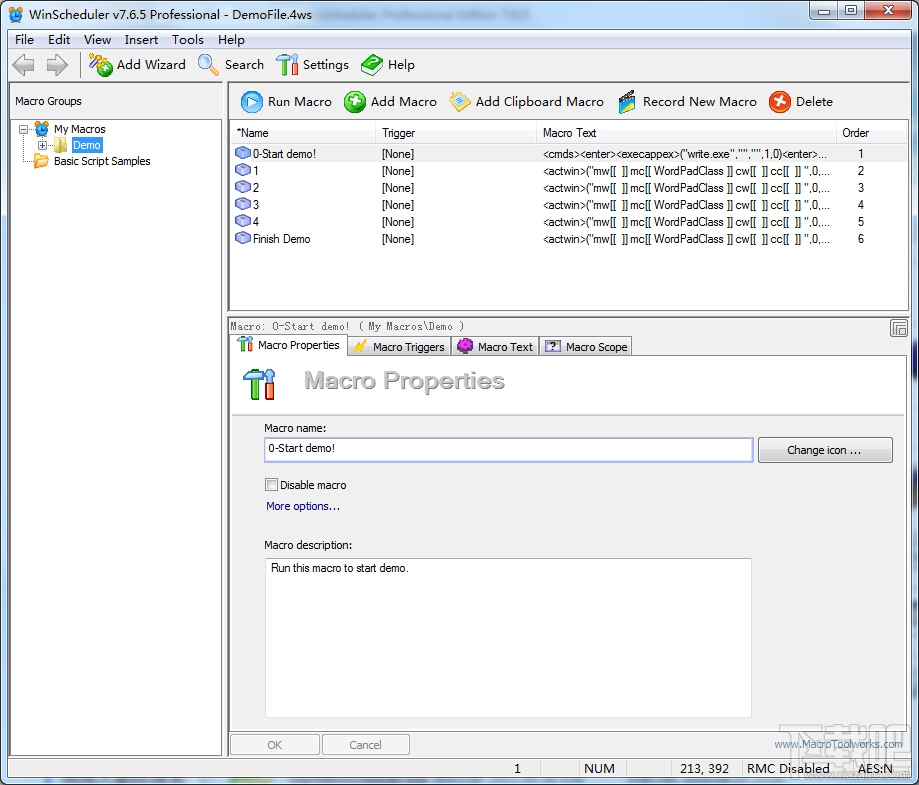Viewport: 919px width, 785px height.
Task: Click the Change icon ... button
Action: pyautogui.click(x=825, y=450)
